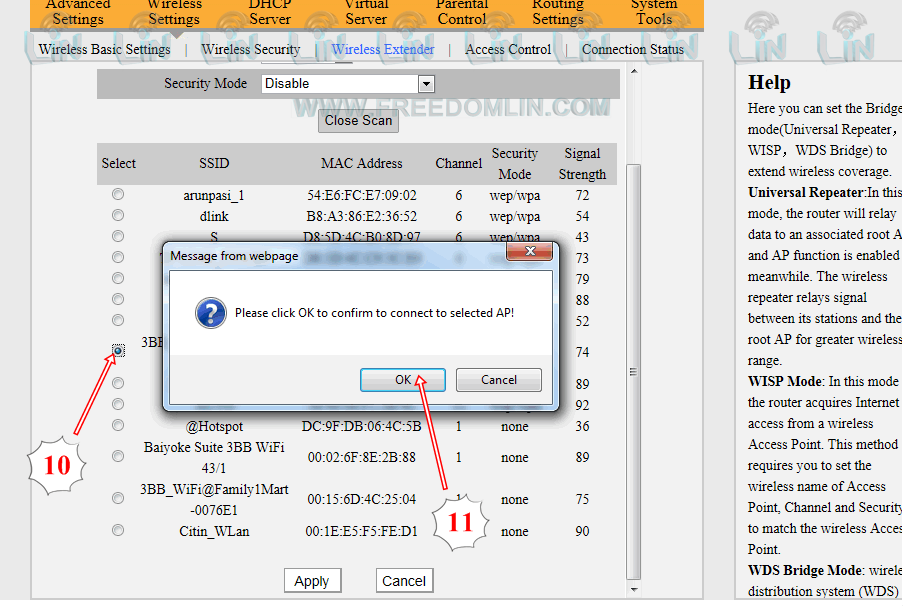Select 3BB_WiFi@Family1Mart radio button

pyautogui.click(x=118, y=499)
